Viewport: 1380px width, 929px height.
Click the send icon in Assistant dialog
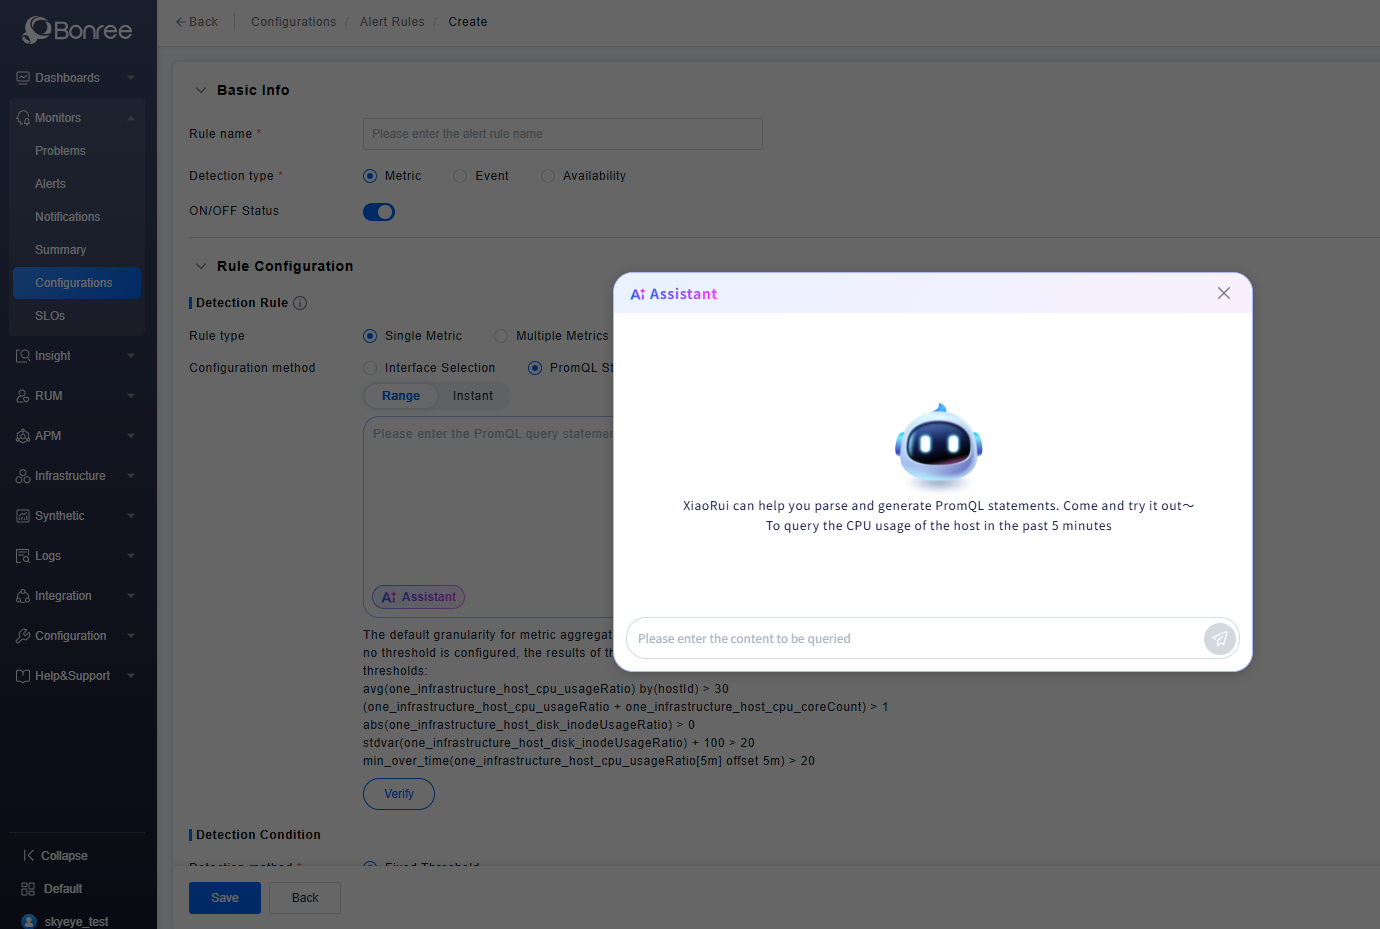pyautogui.click(x=1219, y=639)
